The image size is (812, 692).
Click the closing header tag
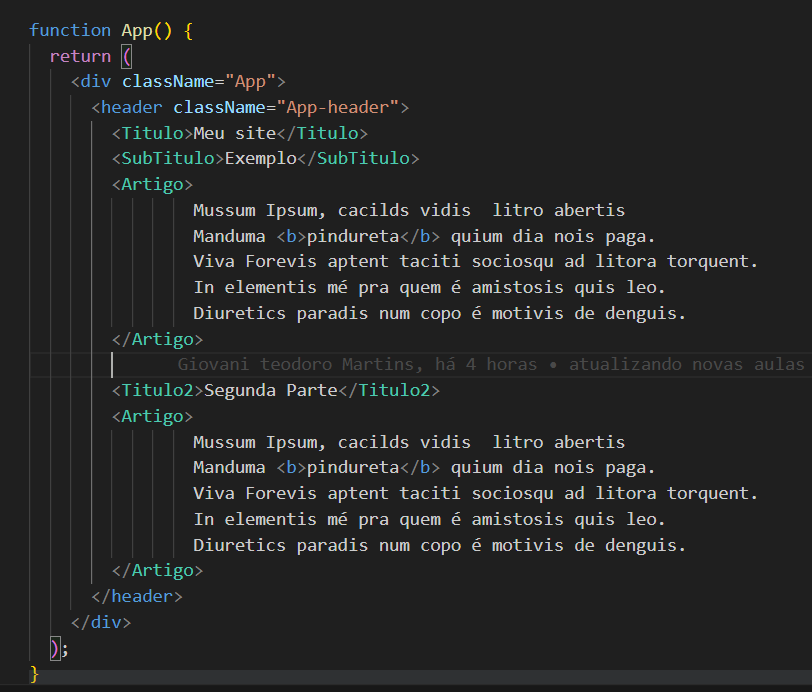tap(137, 597)
